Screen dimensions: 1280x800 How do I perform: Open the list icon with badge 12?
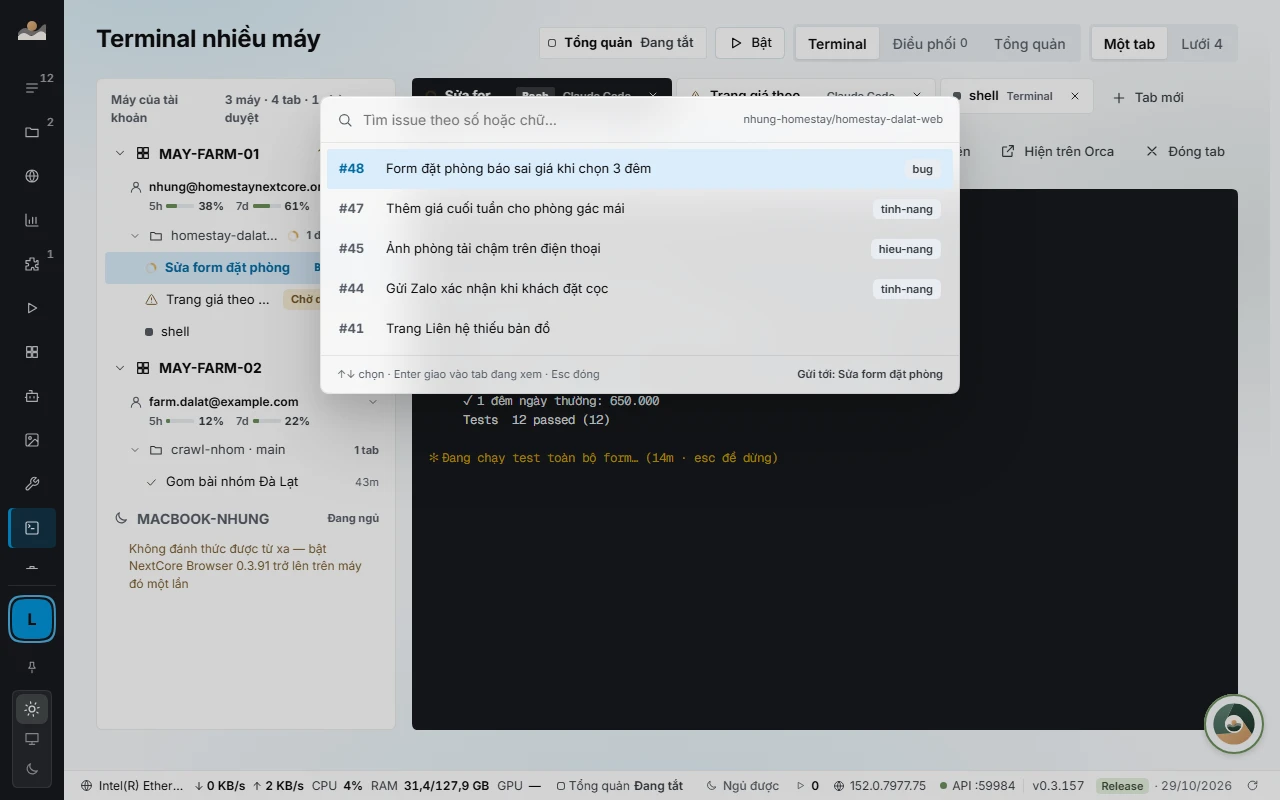pyautogui.click(x=32, y=88)
